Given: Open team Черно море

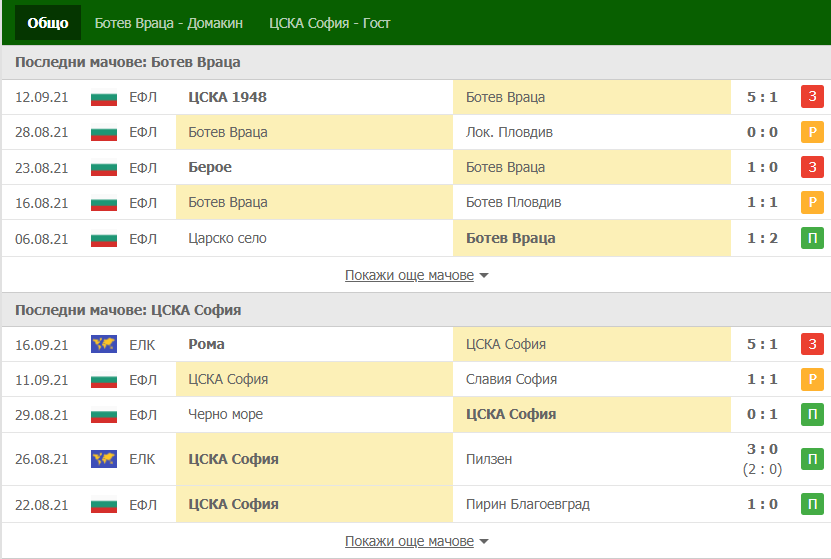Looking at the screenshot, I should pos(225,414).
